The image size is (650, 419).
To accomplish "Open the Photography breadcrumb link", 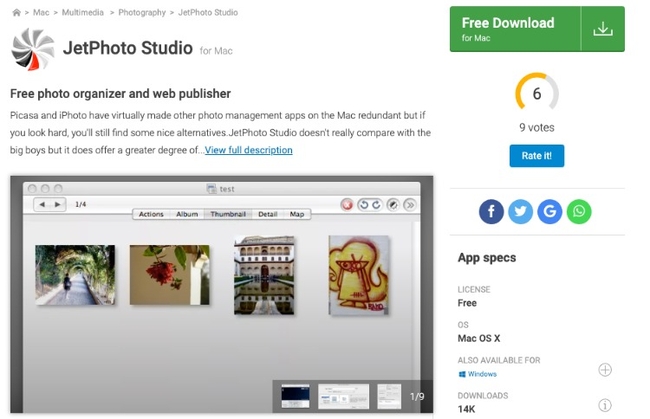I will [142, 12].
